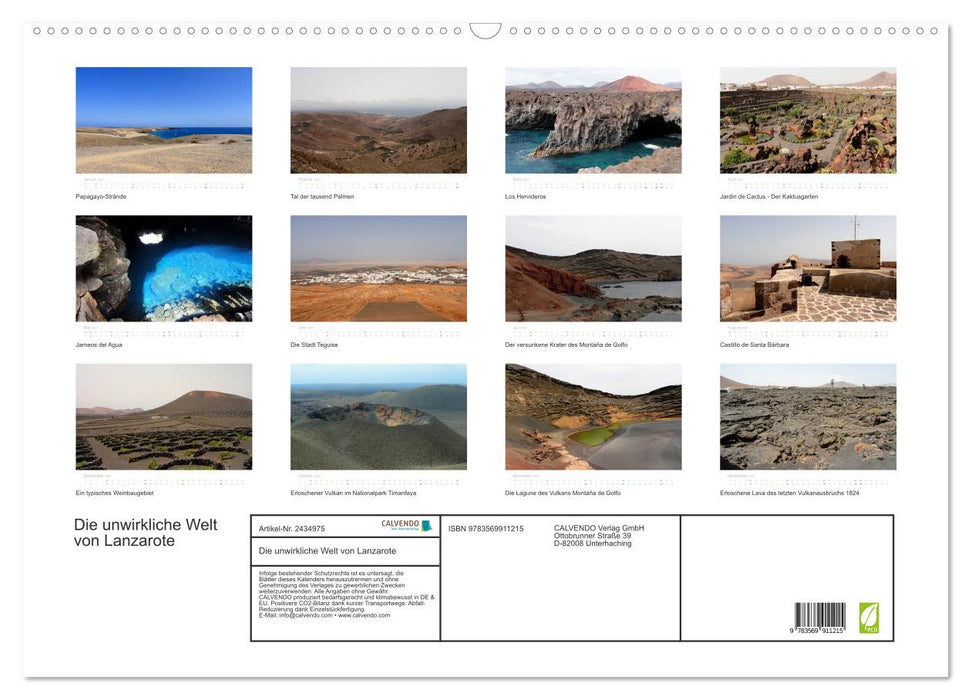Click the caption 'Papagayo-Strände'
This screenshot has width=971, height=700.
pyautogui.click(x=101, y=196)
